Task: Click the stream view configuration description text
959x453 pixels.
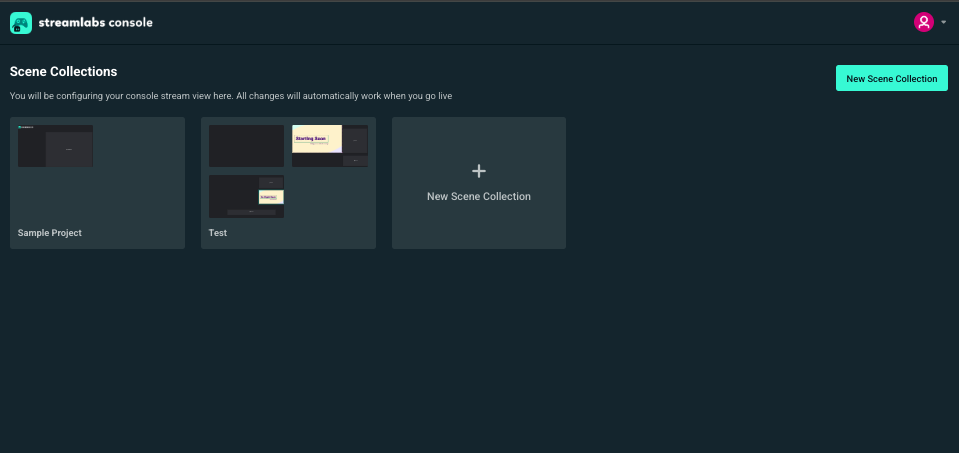Action: (235, 96)
